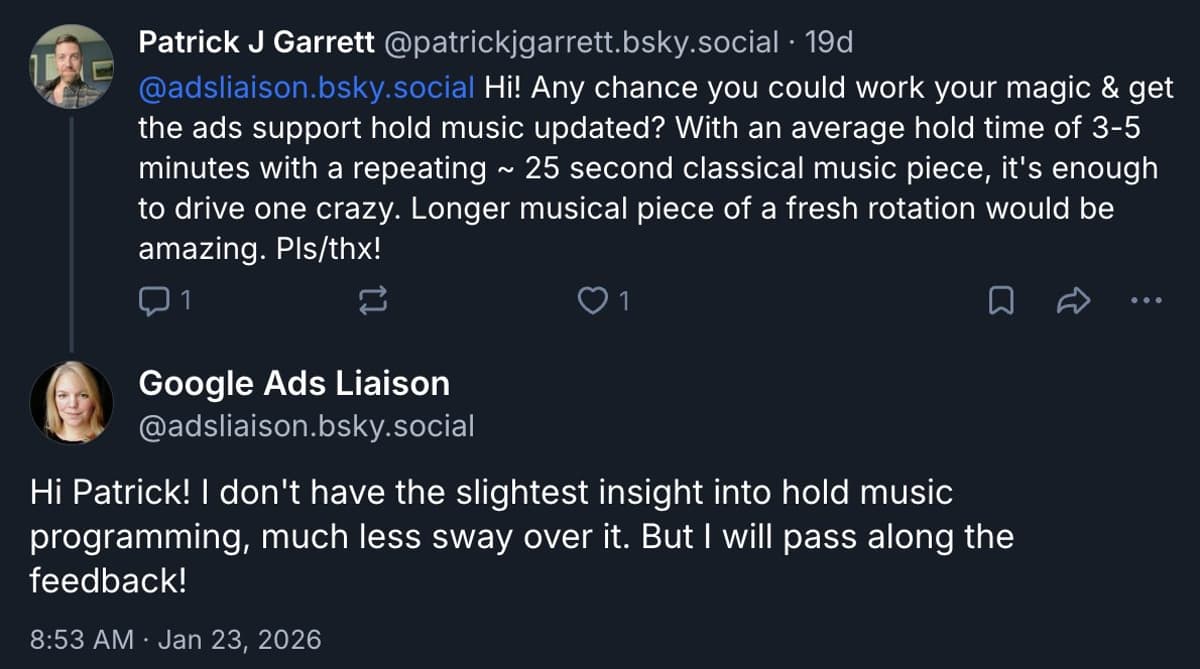Click the share arrow icon
The height and width of the screenshot is (669, 1200).
1072,301
